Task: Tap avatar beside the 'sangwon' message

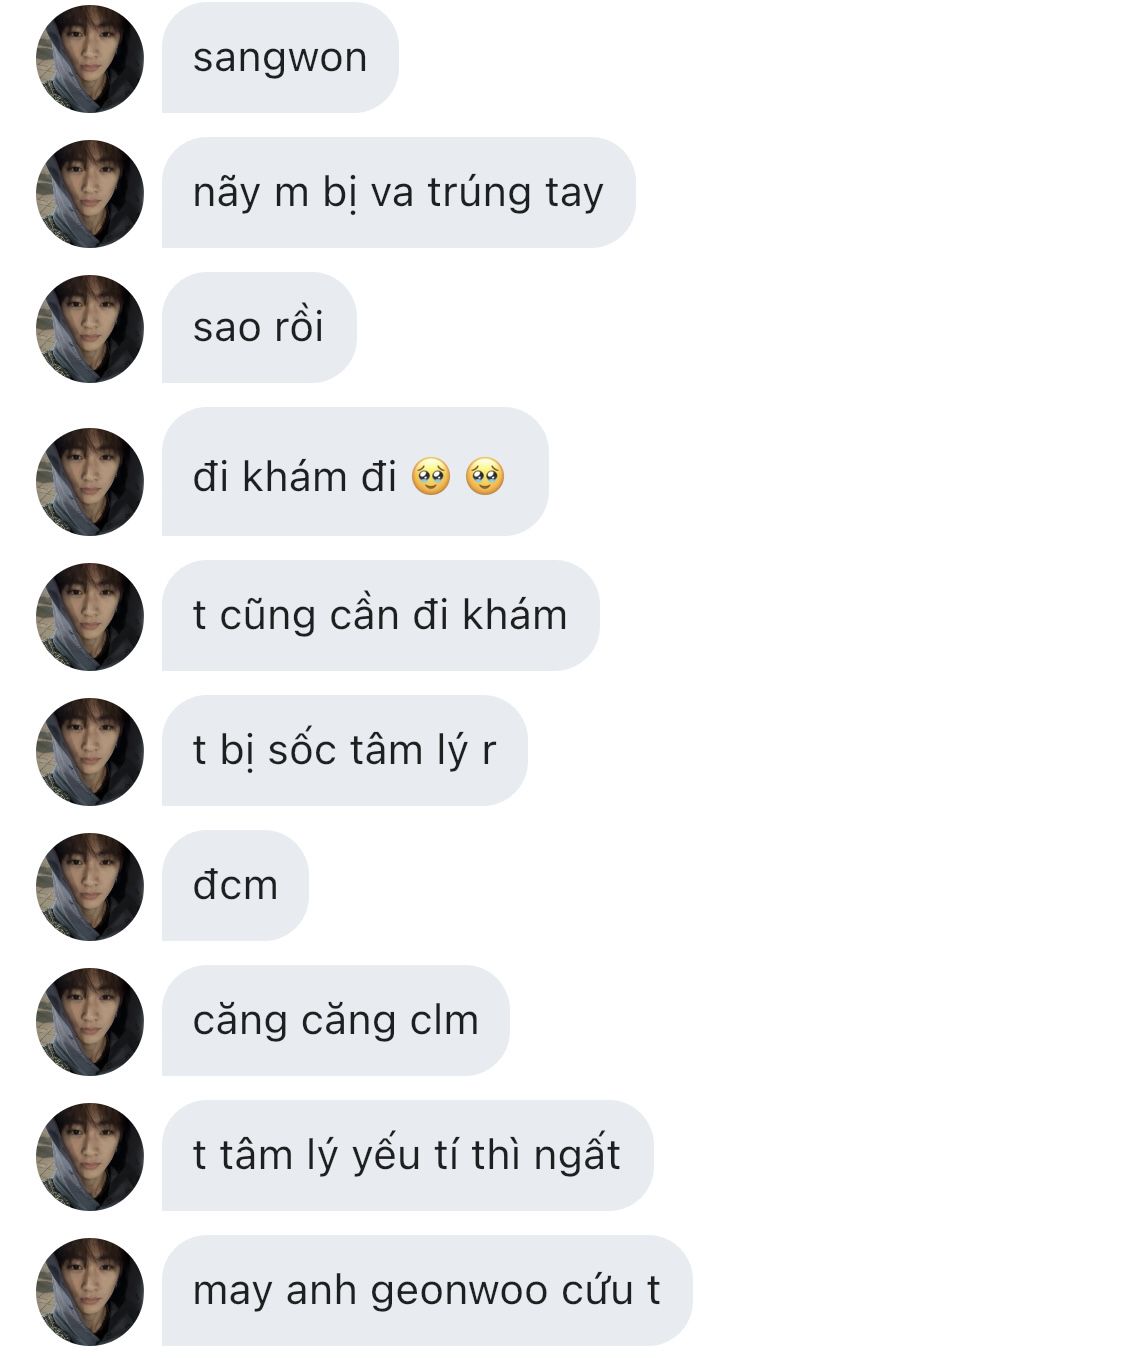Action: [x=90, y=58]
